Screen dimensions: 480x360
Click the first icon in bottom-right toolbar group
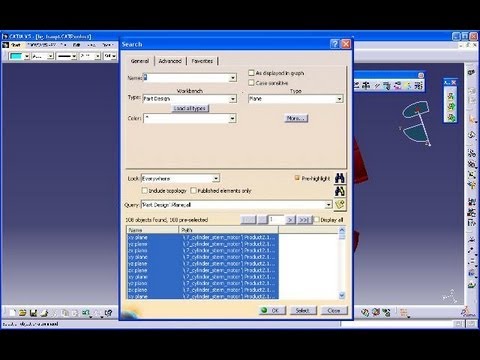365,313
